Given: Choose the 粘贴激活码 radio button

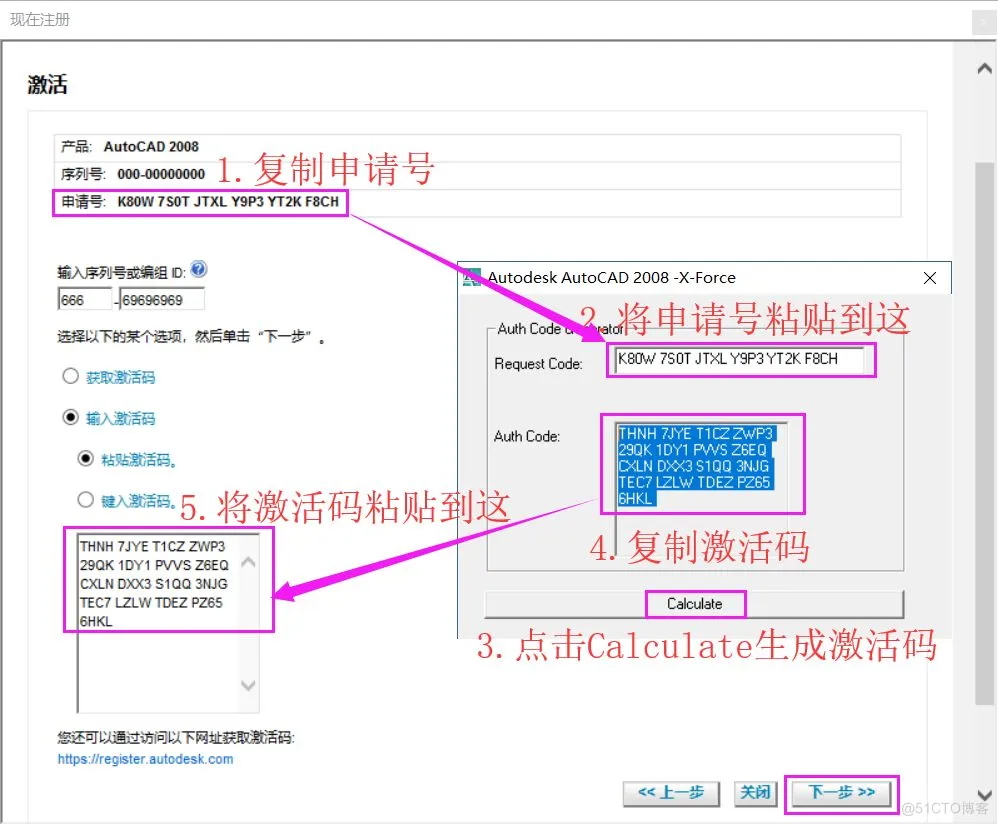Looking at the screenshot, I should tap(86, 458).
